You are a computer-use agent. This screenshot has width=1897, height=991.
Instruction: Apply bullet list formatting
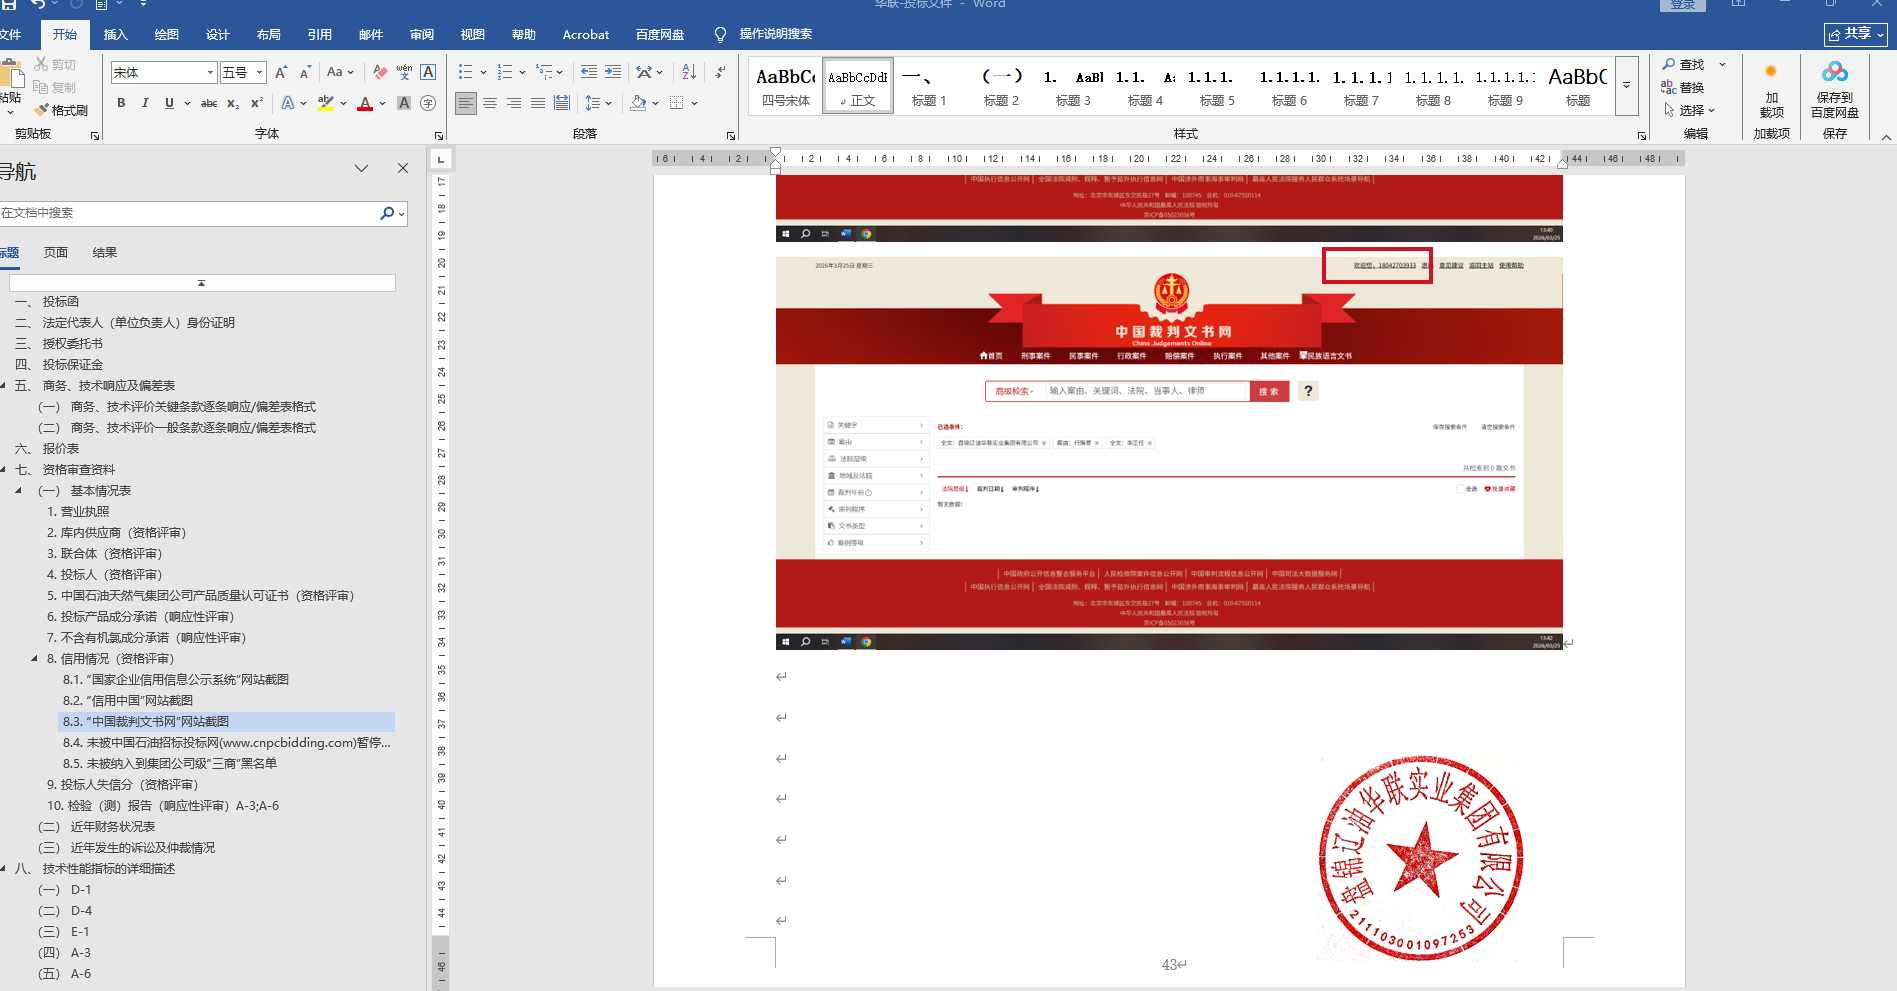[465, 72]
